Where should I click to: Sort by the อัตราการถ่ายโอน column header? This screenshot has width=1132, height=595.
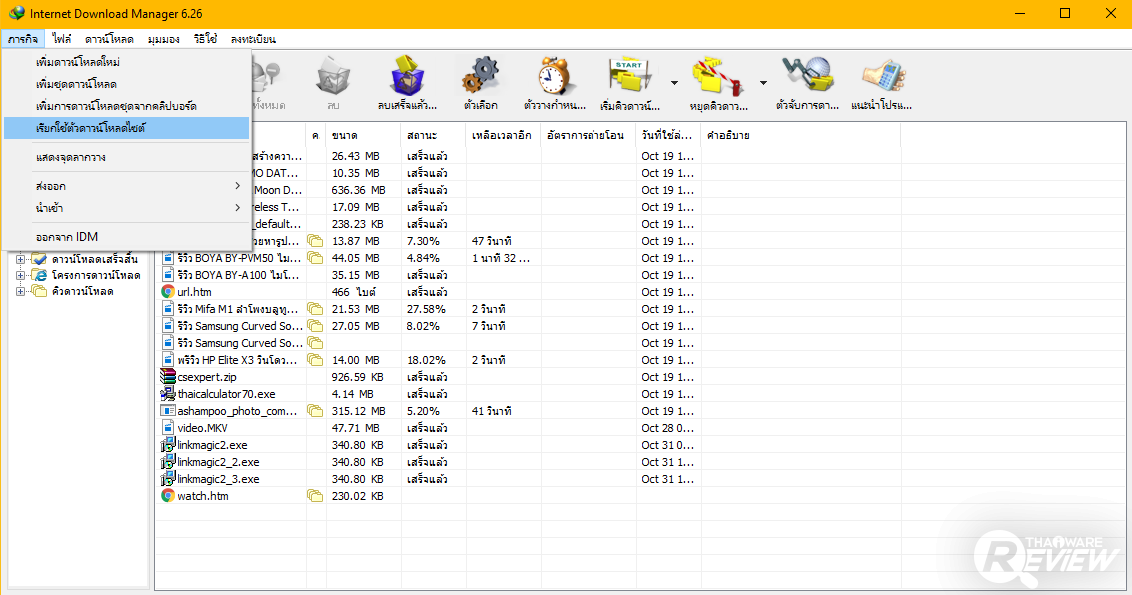[588, 135]
